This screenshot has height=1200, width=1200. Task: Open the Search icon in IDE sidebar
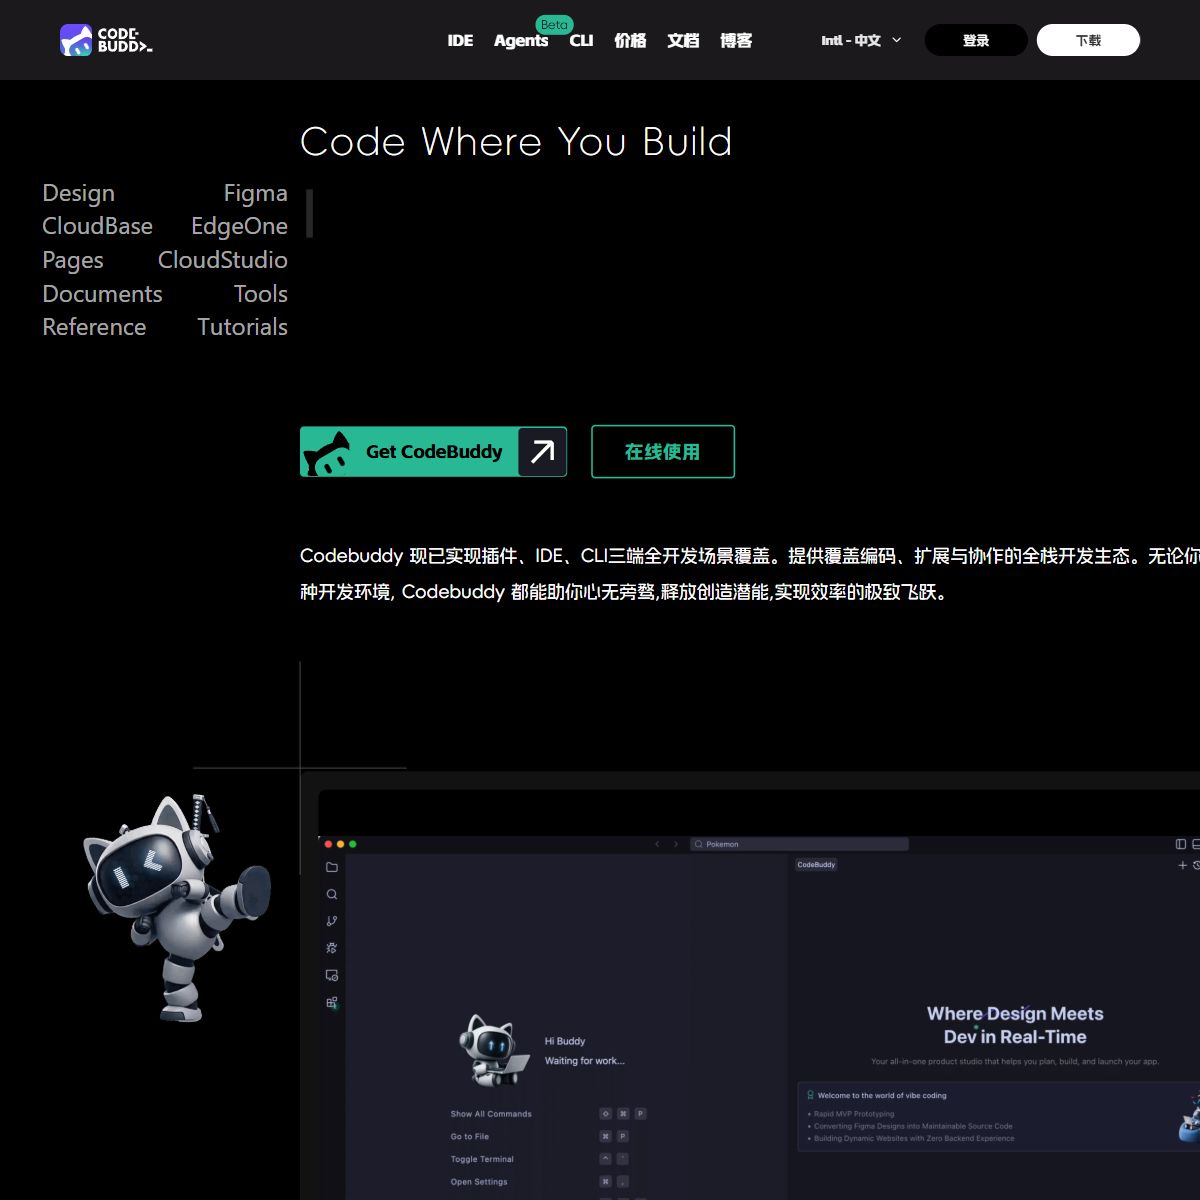[332, 894]
